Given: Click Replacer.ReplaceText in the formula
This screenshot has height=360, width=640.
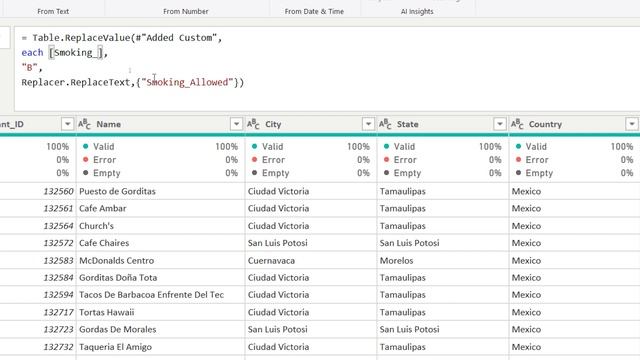Looking at the screenshot, I should tap(76, 82).
